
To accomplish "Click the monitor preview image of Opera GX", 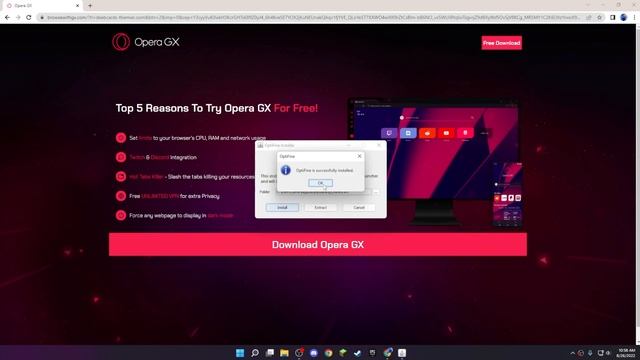I will click(x=433, y=161).
